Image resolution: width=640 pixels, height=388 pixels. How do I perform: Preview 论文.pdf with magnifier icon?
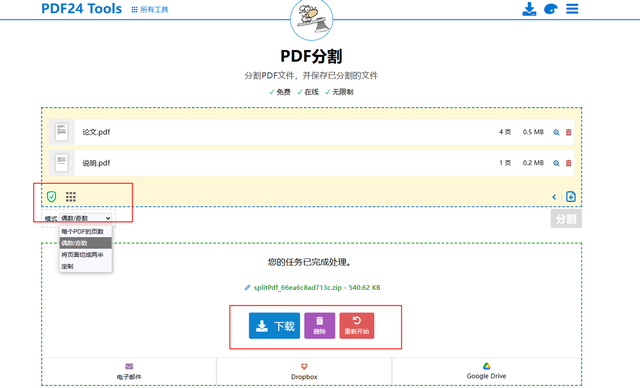(556, 132)
